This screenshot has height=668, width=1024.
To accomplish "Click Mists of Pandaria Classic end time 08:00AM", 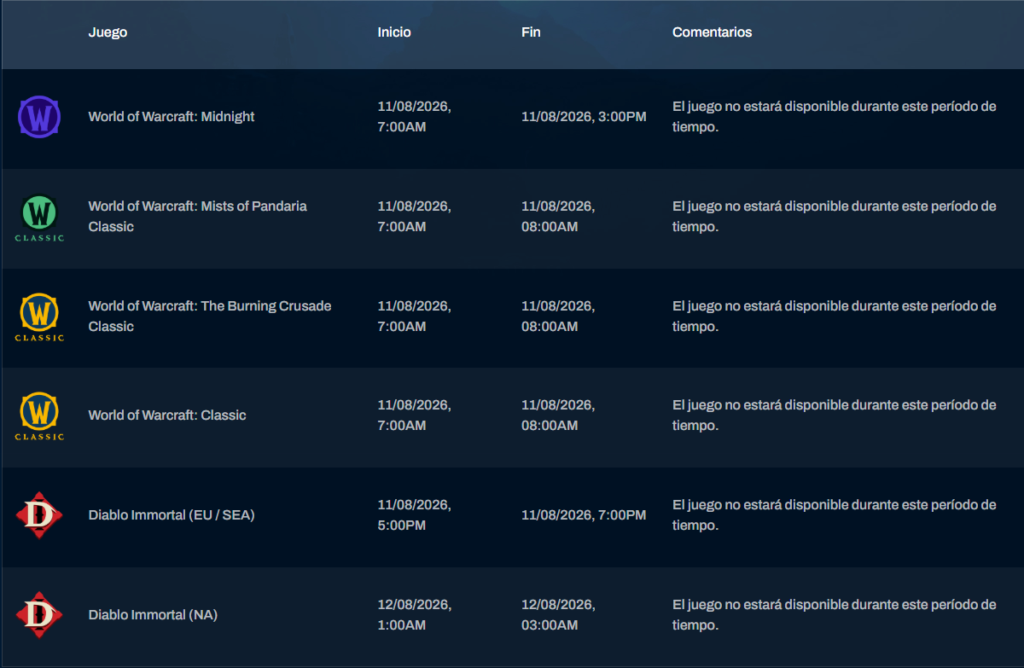I will [558, 216].
